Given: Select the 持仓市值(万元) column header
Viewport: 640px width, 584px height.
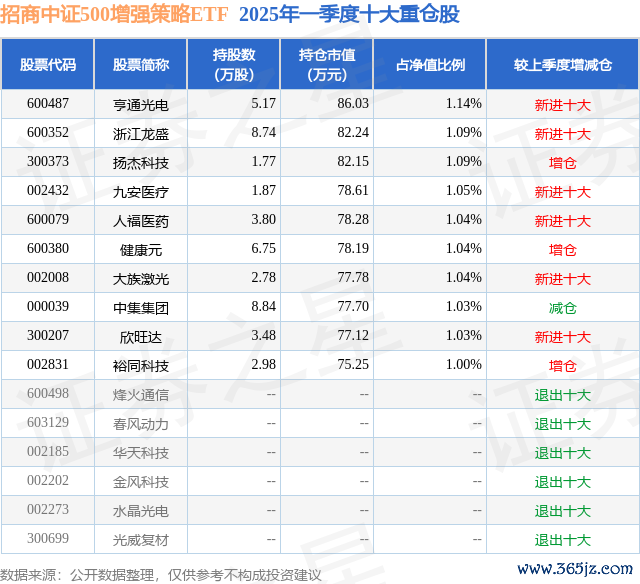Looking at the screenshot, I should (327, 65).
